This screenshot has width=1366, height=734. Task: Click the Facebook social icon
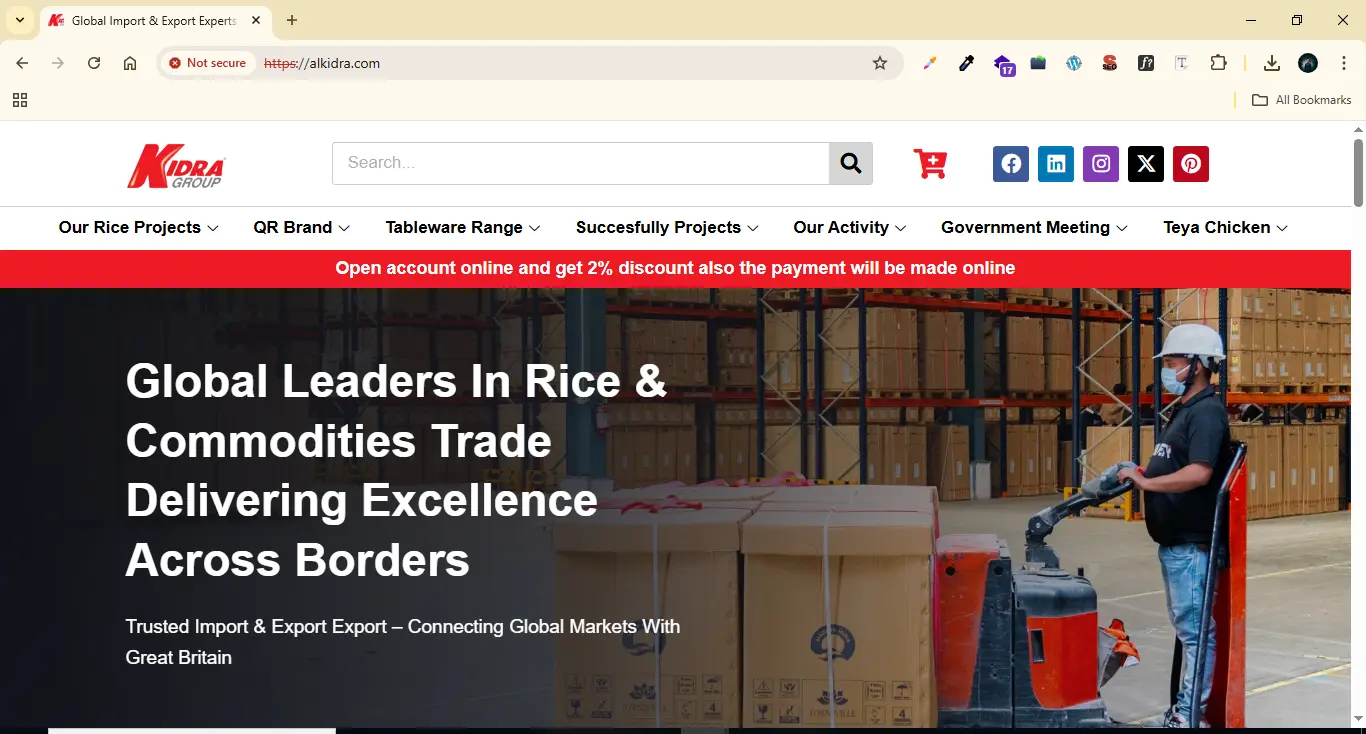pos(1010,164)
